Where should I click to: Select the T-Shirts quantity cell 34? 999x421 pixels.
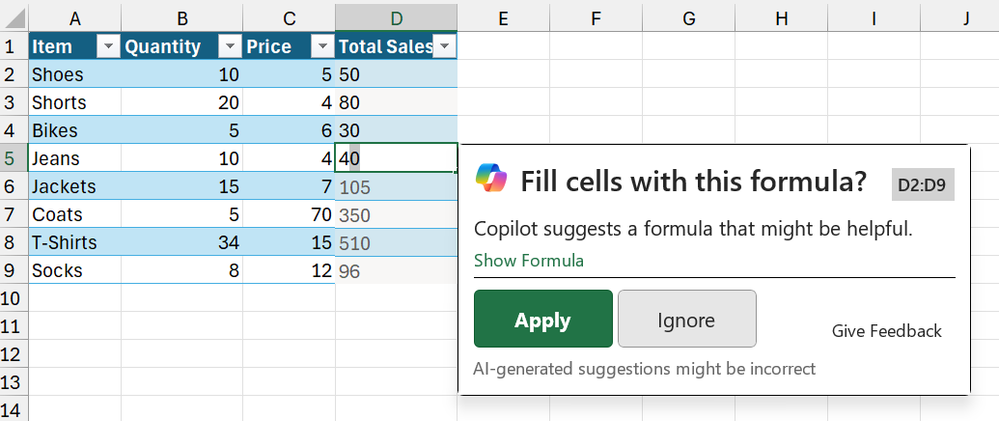(x=182, y=242)
